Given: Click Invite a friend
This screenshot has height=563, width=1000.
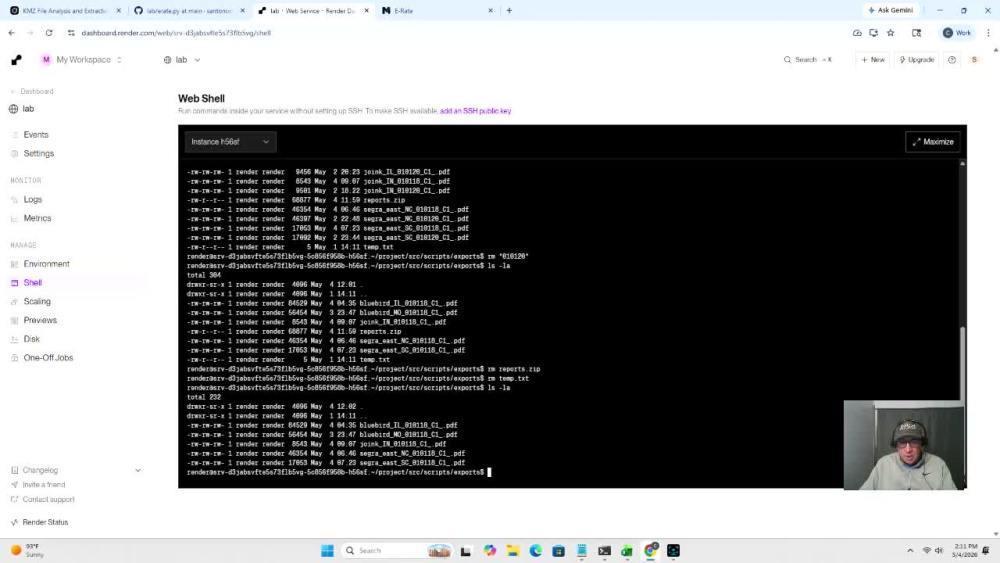Looking at the screenshot, I should point(43,485).
